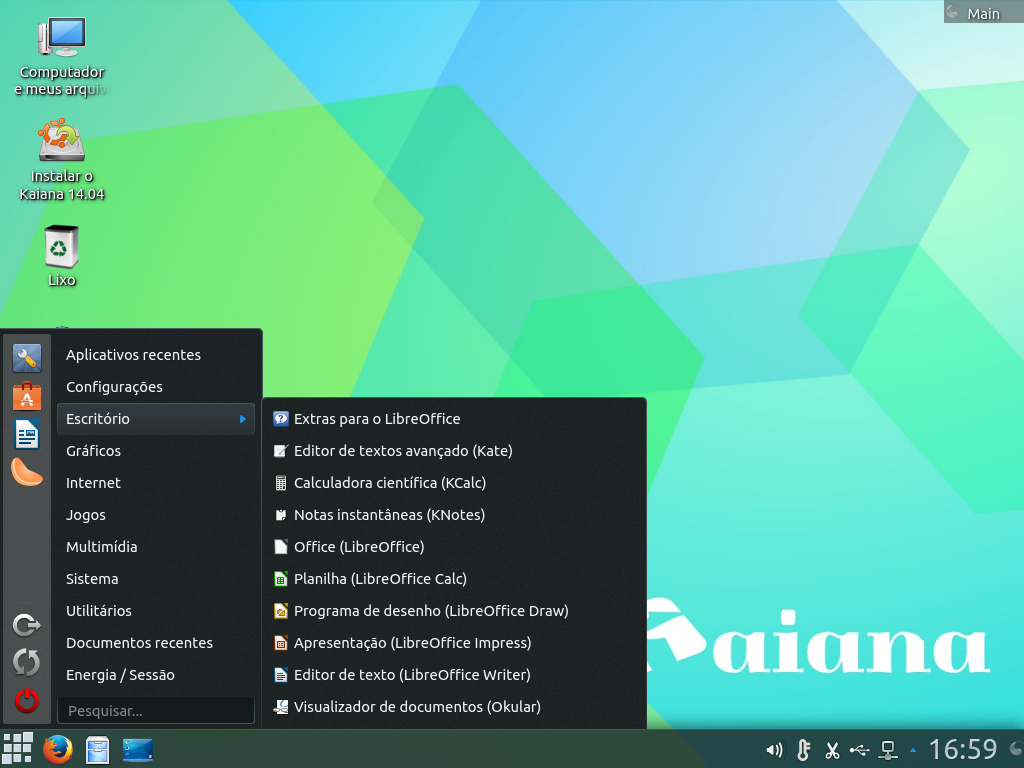
Task: Open Energia / Sessão menu entry
Action: point(155,675)
